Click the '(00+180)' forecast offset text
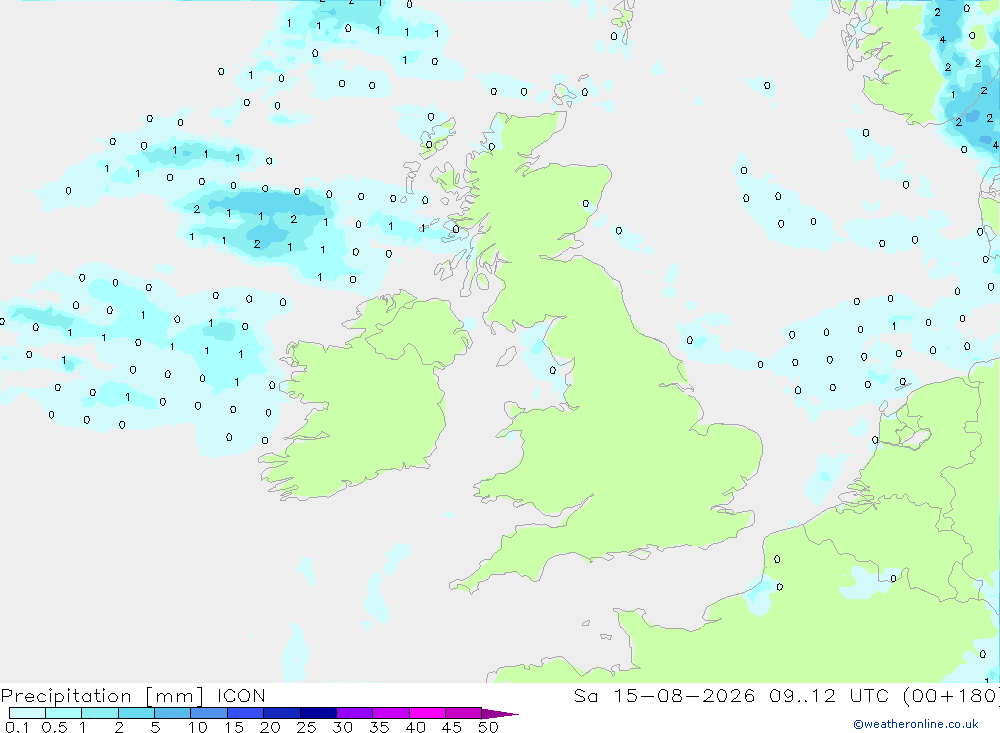Image resolution: width=1000 pixels, height=733 pixels. tap(951, 696)
